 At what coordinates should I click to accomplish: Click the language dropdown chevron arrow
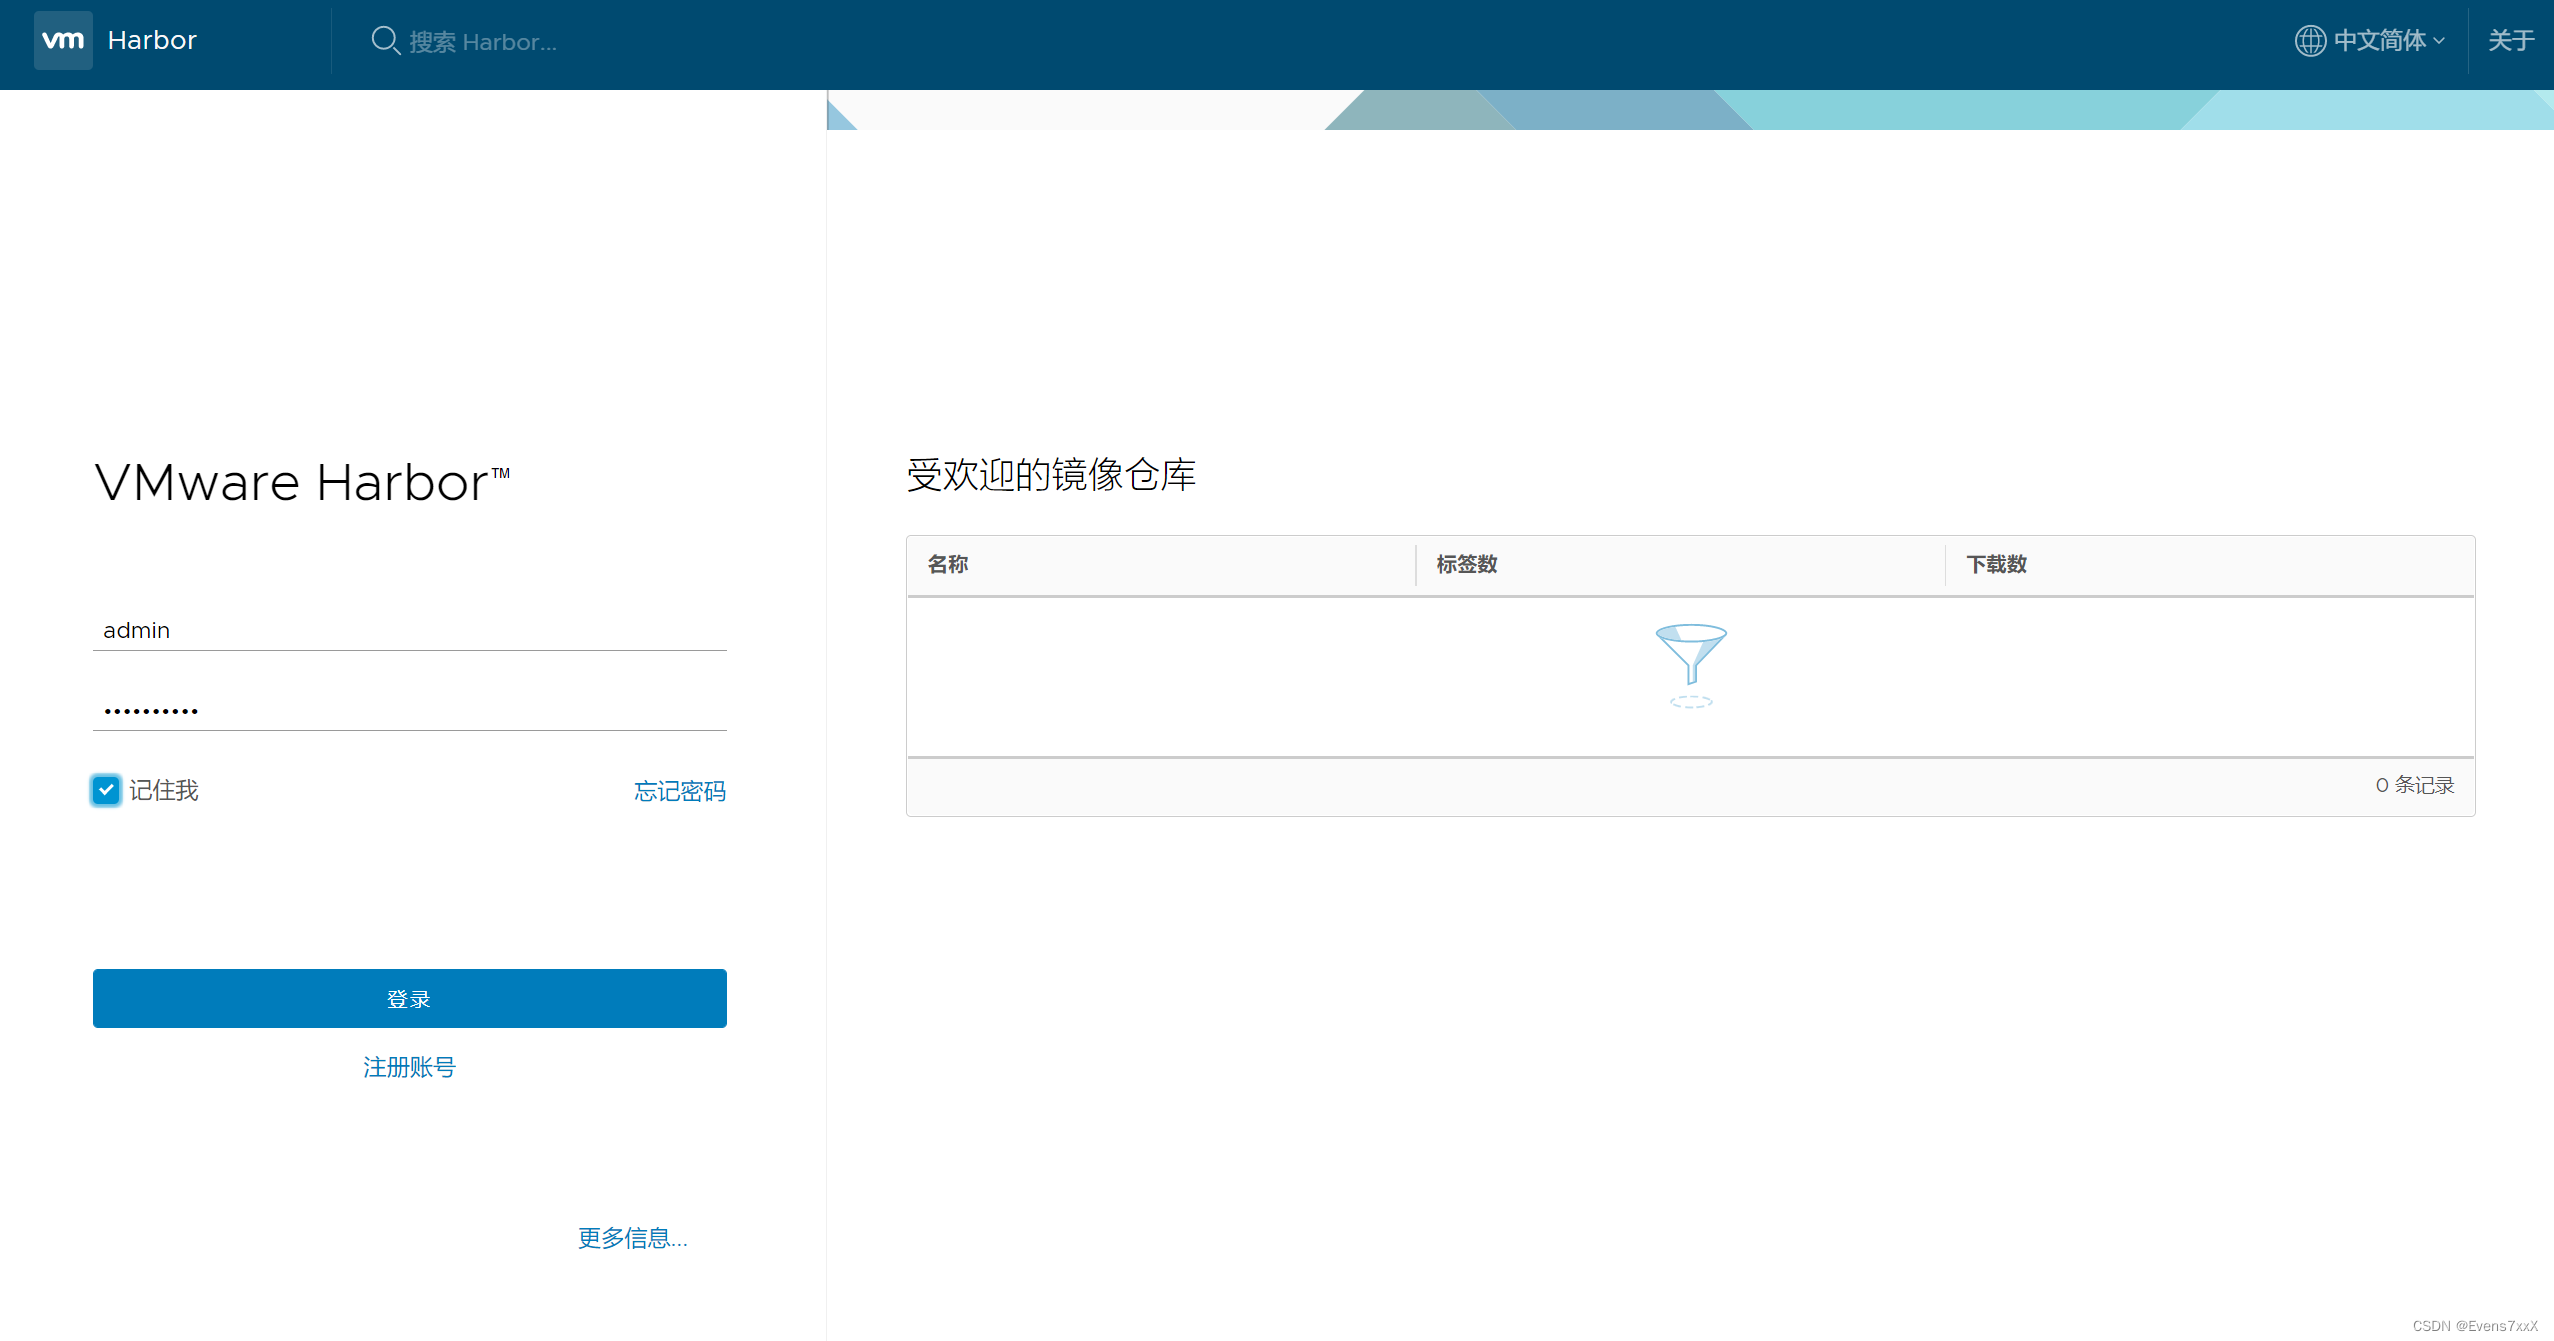2439,41
